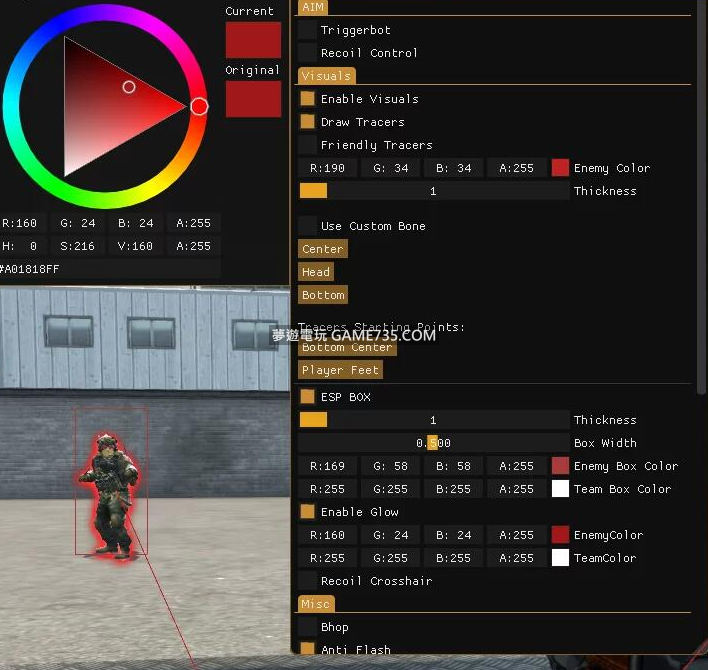Click the H: 0 hue field
This screenshot has width=708, height=670.
tap(21, 246)
